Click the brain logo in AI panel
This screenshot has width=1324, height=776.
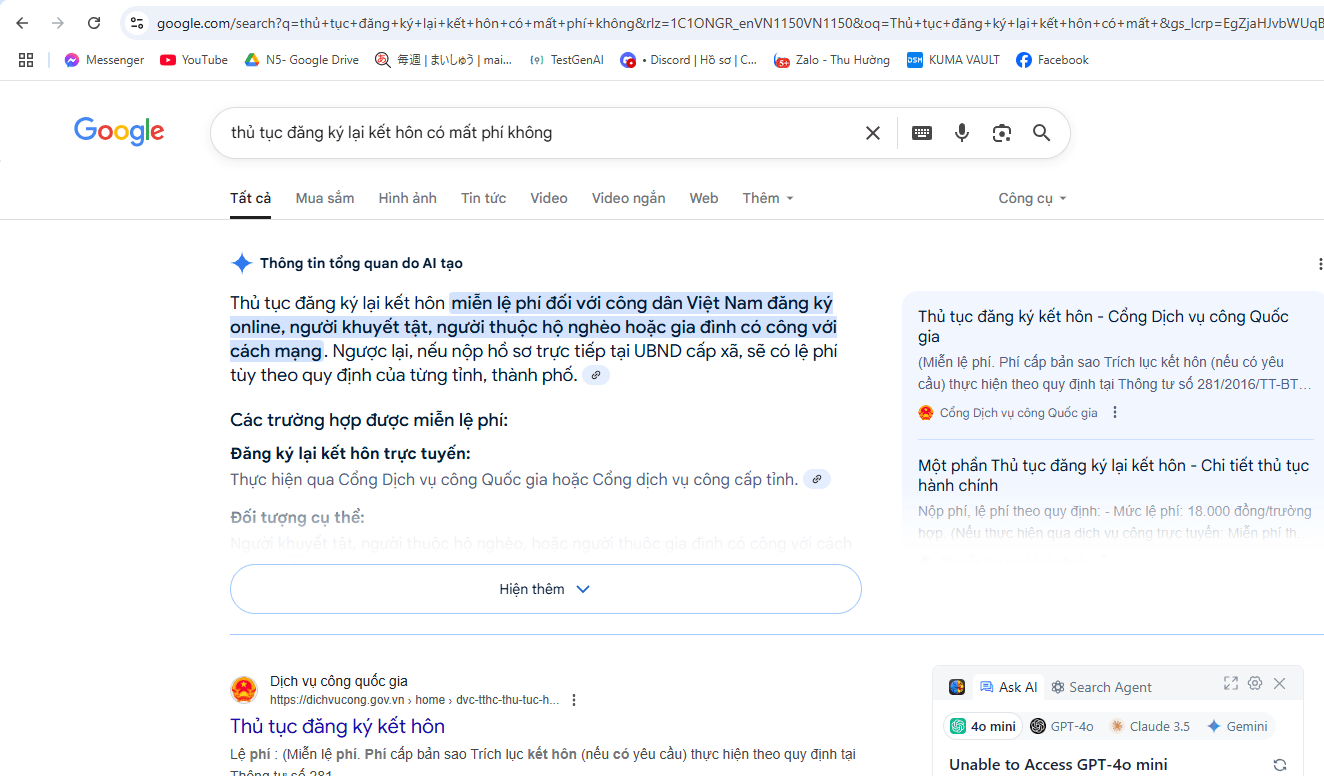point(957,687)
